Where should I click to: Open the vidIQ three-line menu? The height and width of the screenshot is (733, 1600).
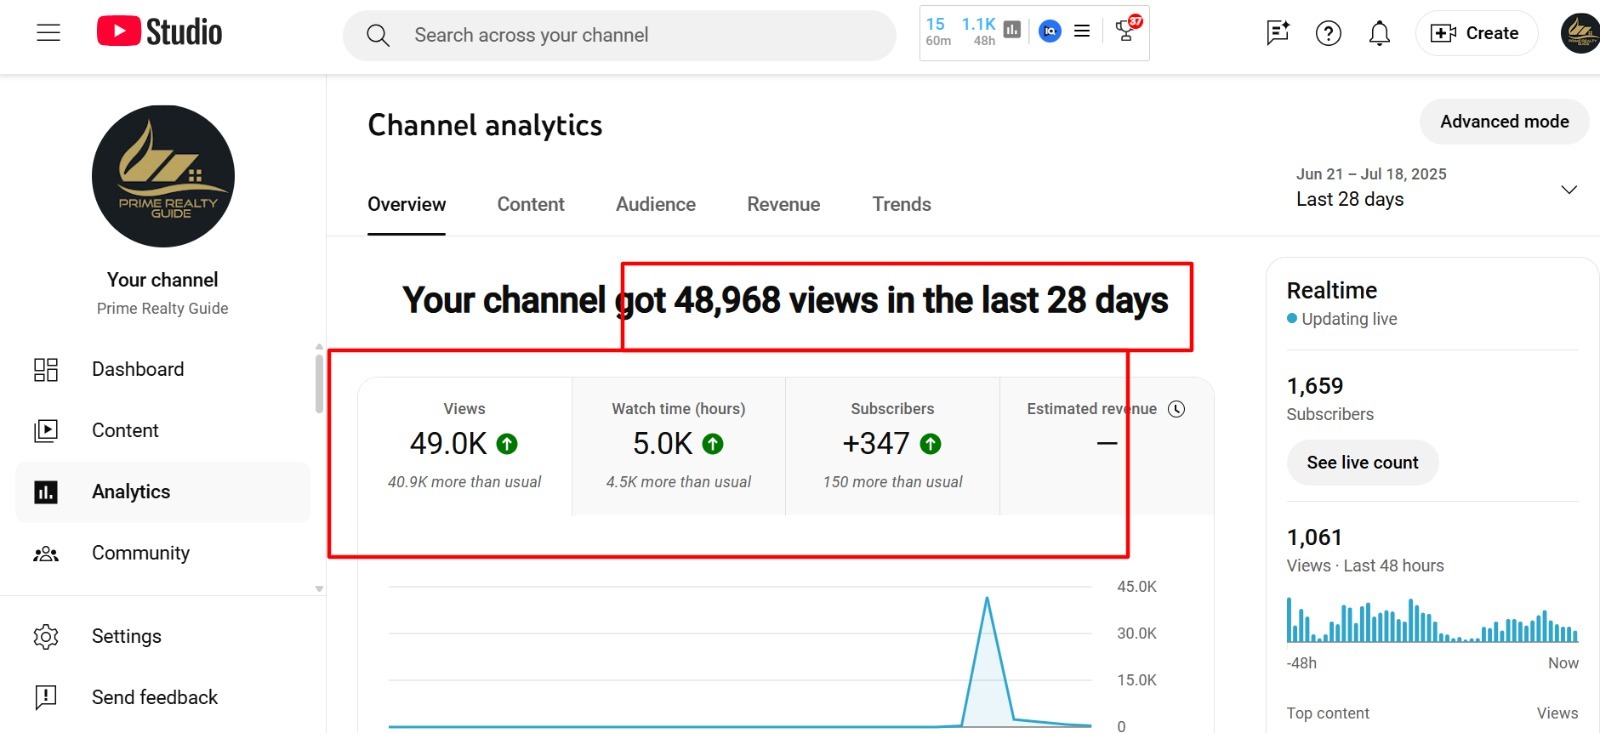[x=1082, y=31]
